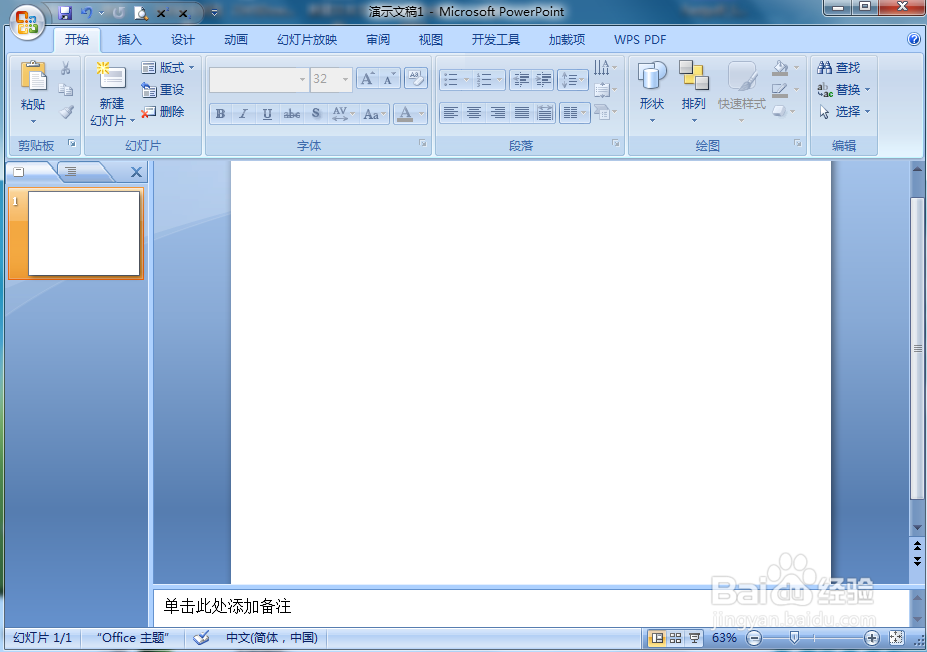Image resolution: width=927 pixels, height=652 pixels.
Task: Click the notes pane to add notes
Action: [530, 607]
